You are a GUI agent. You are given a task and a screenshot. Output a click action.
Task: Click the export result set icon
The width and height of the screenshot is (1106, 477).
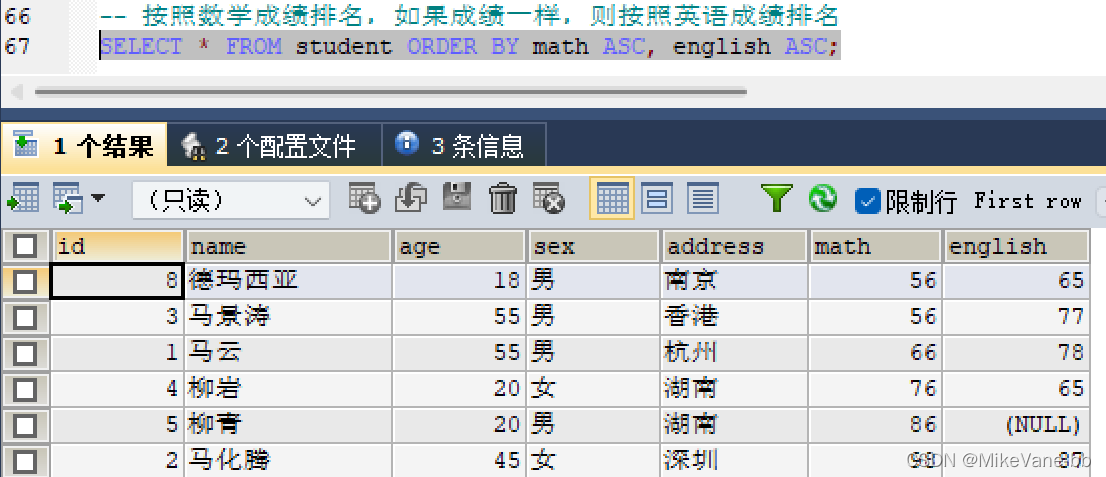(23, 198)
